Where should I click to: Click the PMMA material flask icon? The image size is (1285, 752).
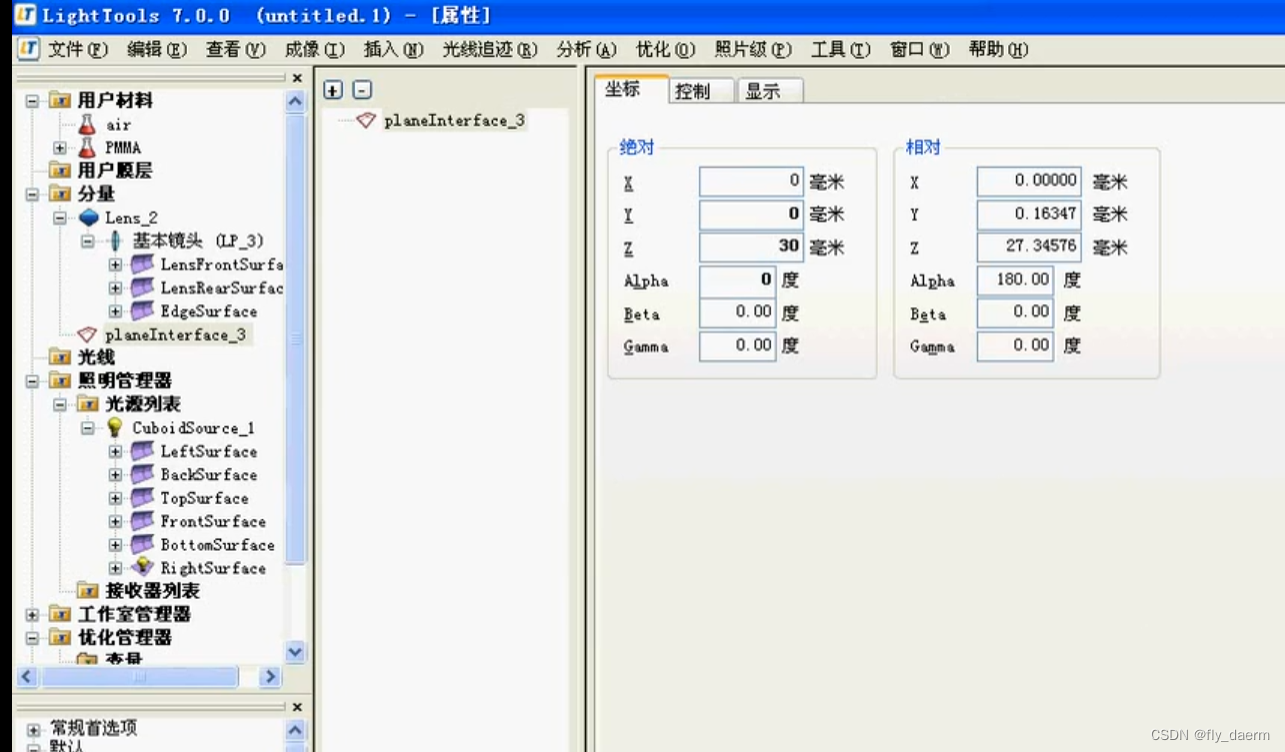pos(87,147)
